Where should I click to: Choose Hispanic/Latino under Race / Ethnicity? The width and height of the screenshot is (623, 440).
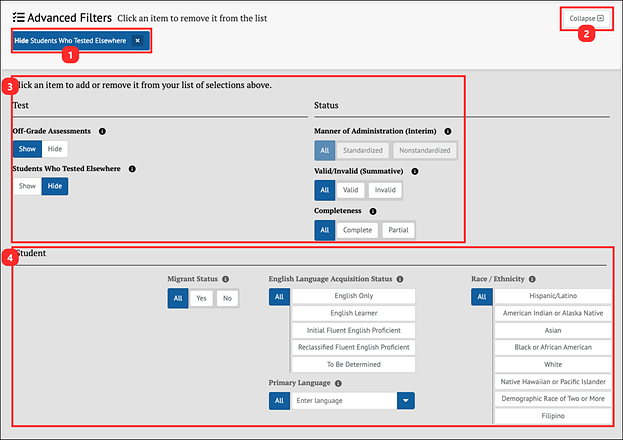click(x=553, y=296)
